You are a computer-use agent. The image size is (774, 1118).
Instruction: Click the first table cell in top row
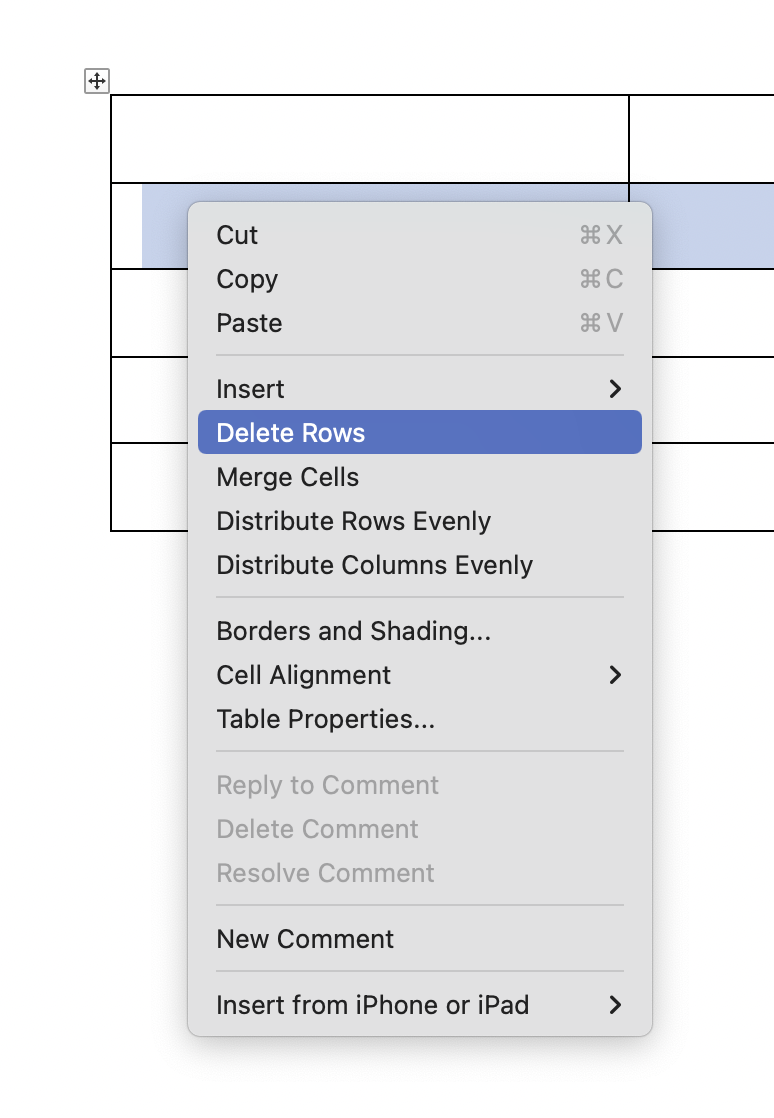[x=369, y=139]
